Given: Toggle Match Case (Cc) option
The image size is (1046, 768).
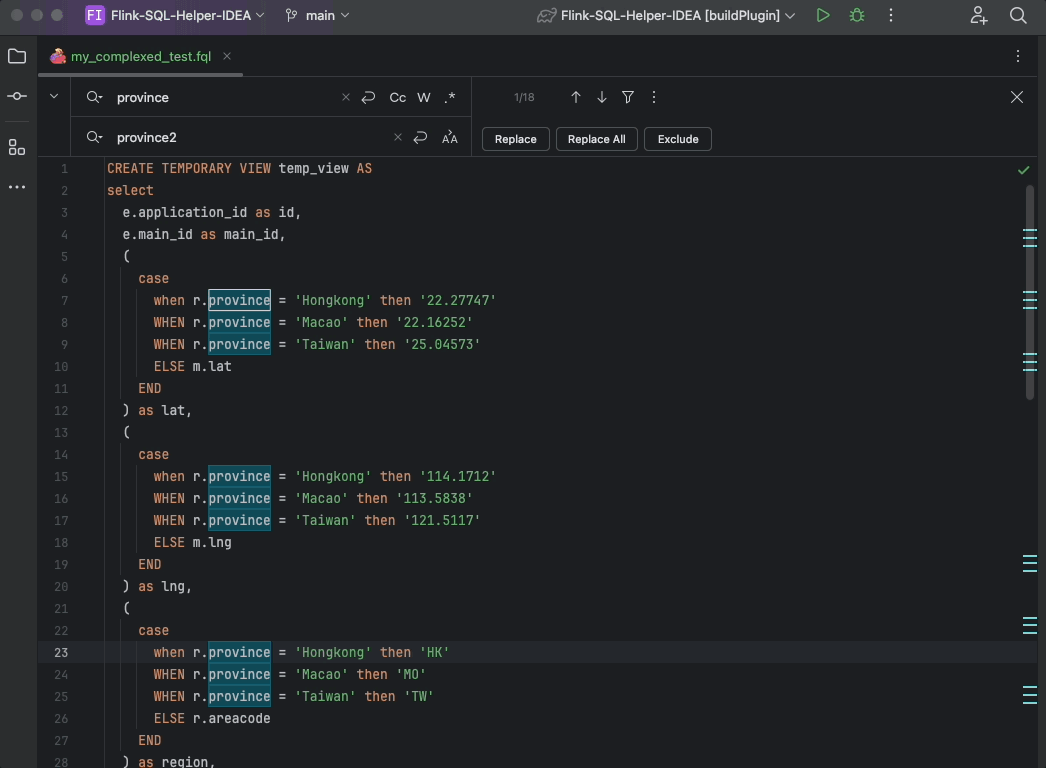Looking at the screenshot, I should point(398,97).
